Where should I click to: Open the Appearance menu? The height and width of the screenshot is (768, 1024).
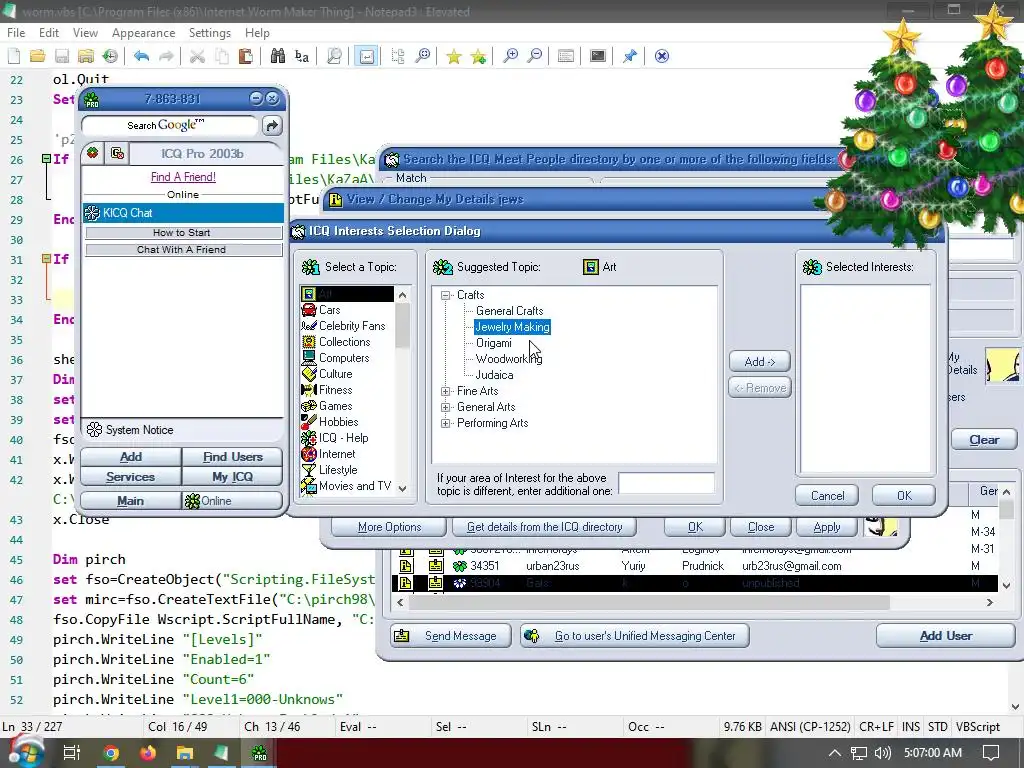(143, 33)
